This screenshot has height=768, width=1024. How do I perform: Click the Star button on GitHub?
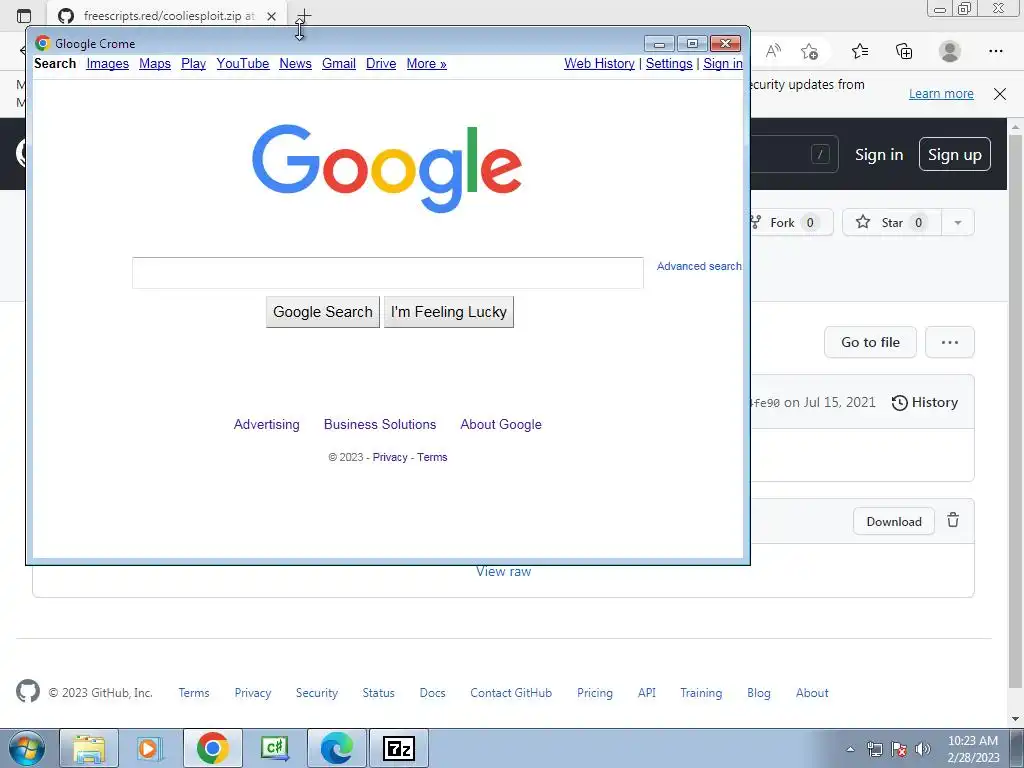click(892, 223)
